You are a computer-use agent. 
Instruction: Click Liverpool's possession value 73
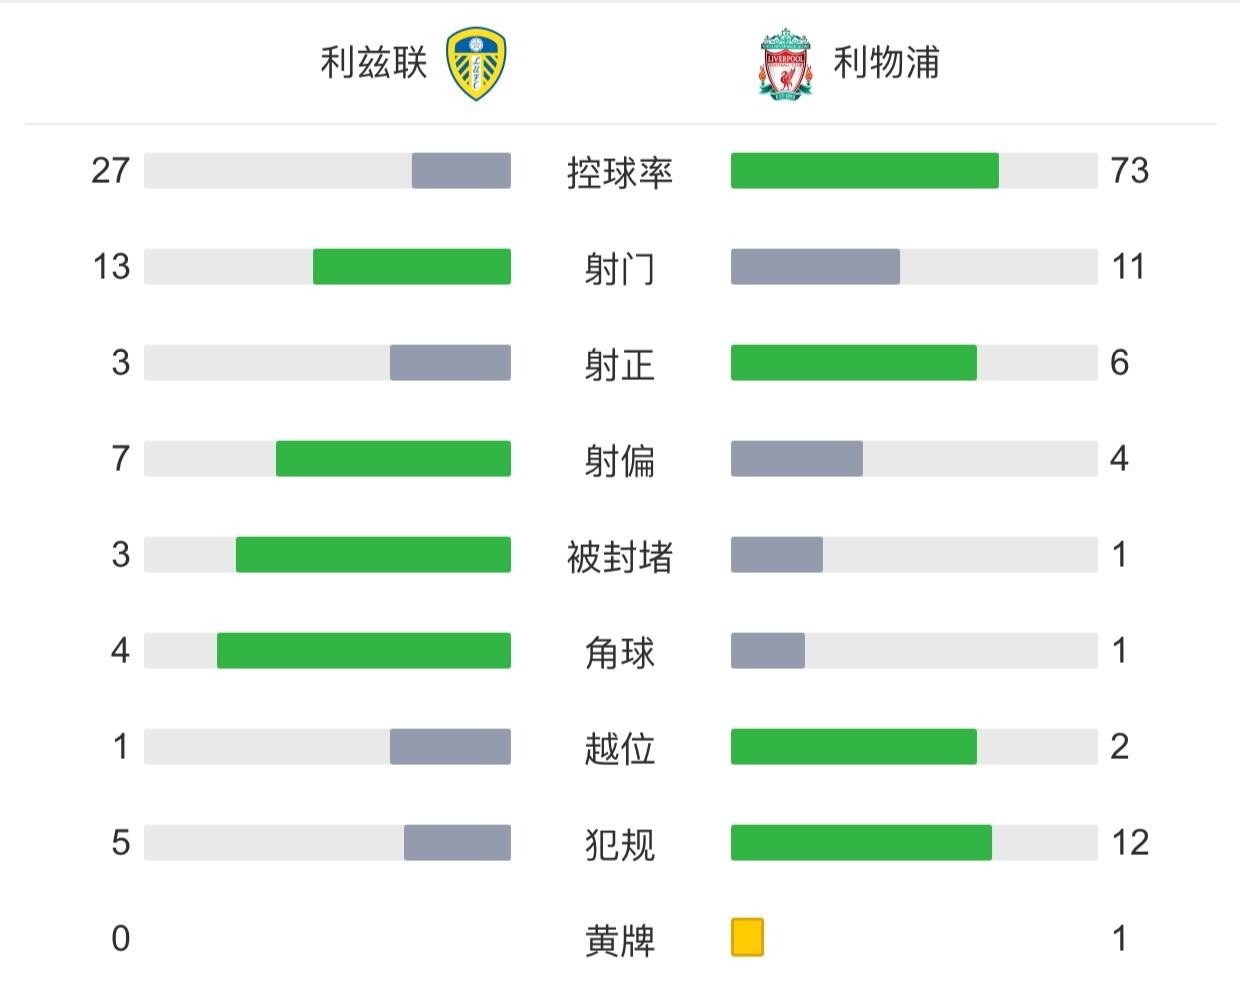click(x=1129, y=171)
